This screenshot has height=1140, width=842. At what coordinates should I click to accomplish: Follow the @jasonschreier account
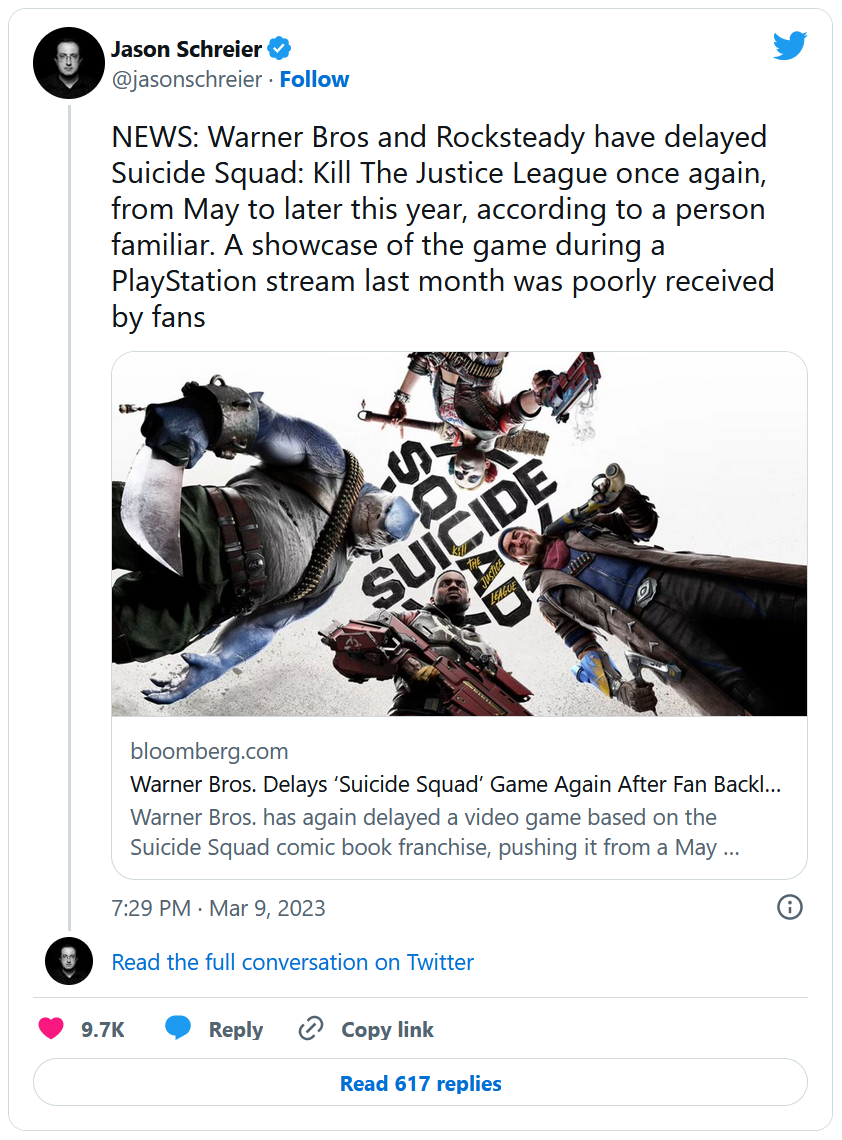click(x=314, y=80)
